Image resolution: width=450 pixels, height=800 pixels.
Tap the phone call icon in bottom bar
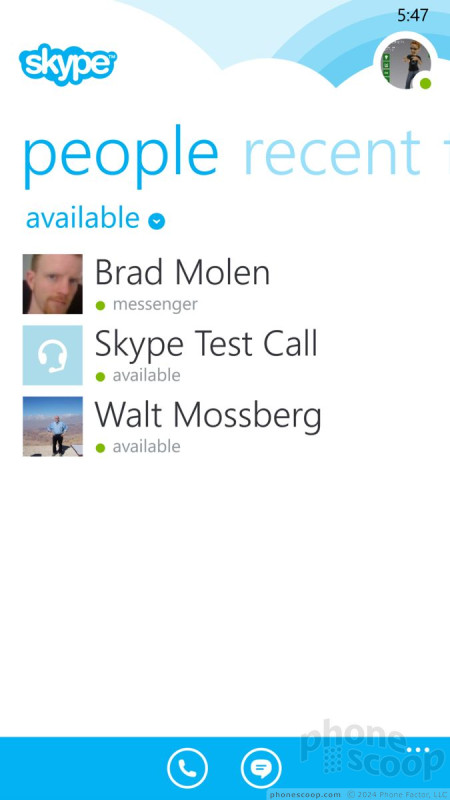[187, 768]
